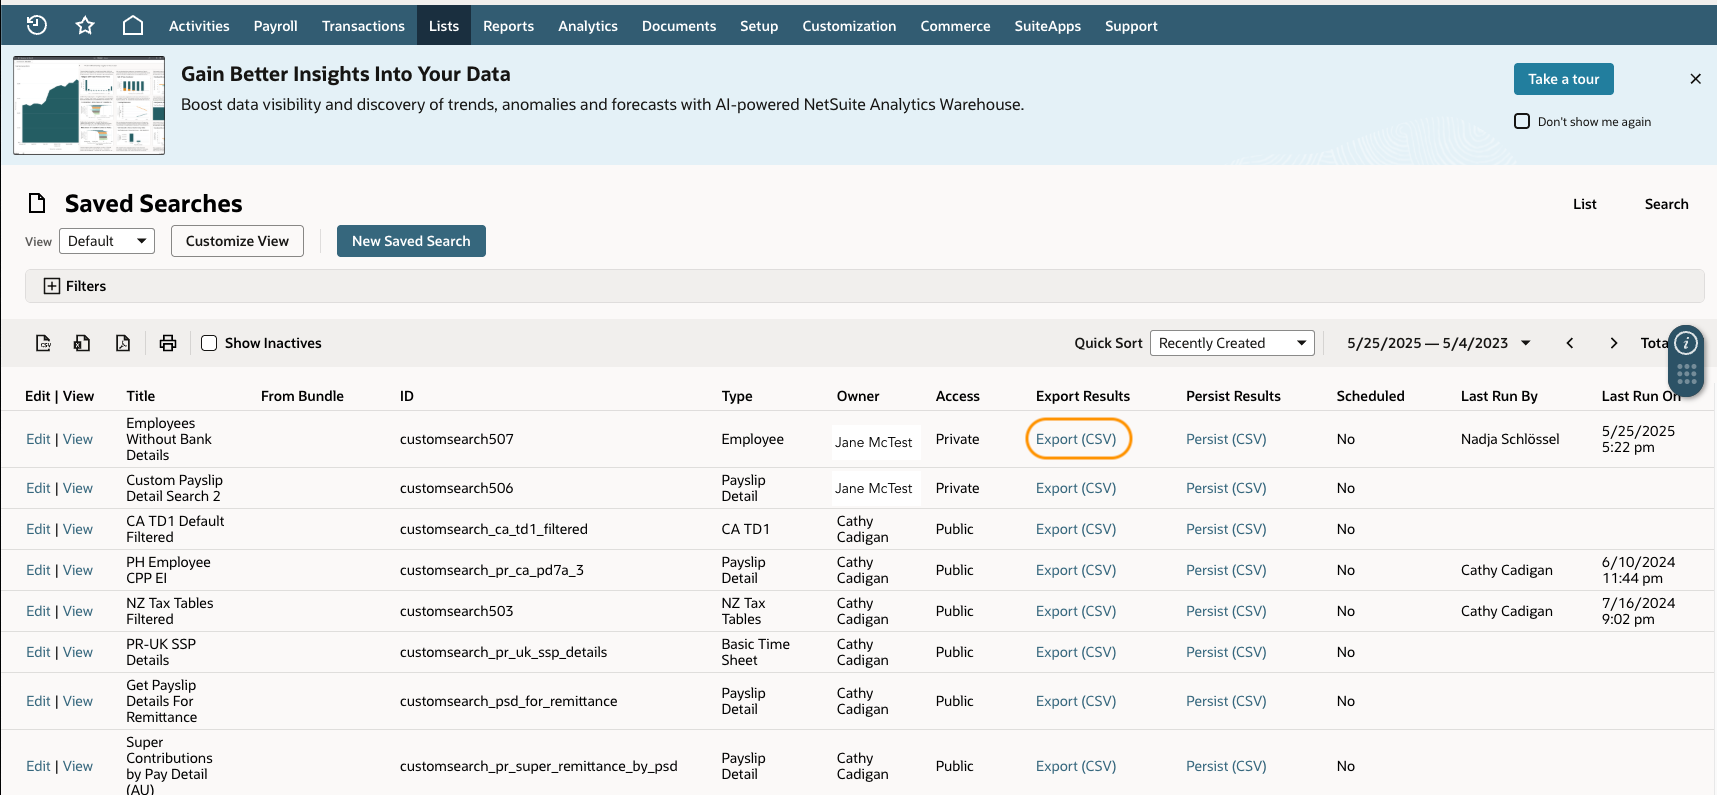
Task: Open the date range page selector
Action: (1438, 343)
